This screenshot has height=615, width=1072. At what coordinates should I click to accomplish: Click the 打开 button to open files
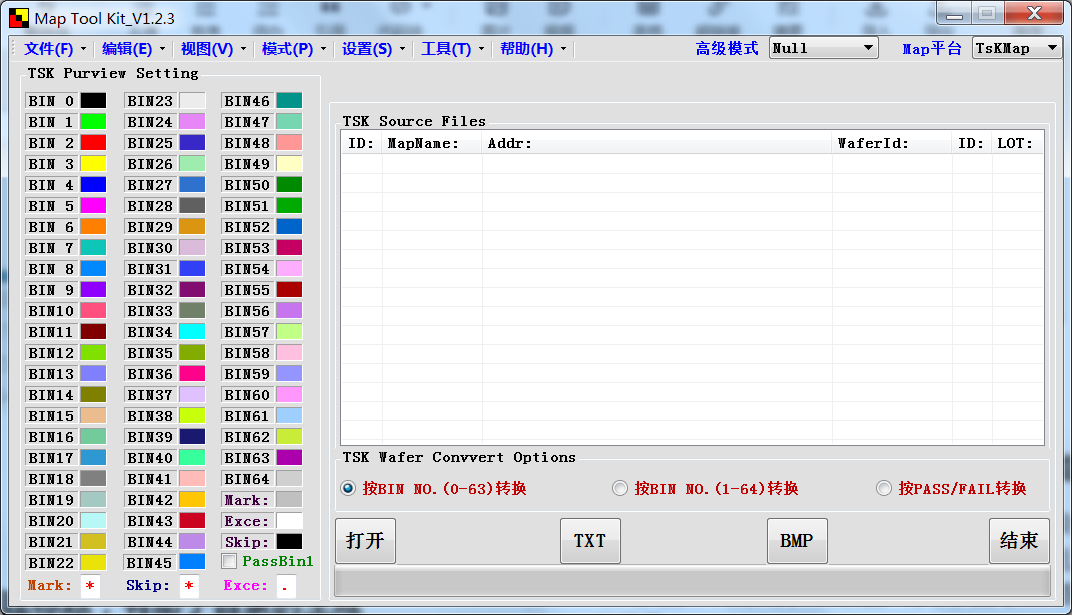365,540
